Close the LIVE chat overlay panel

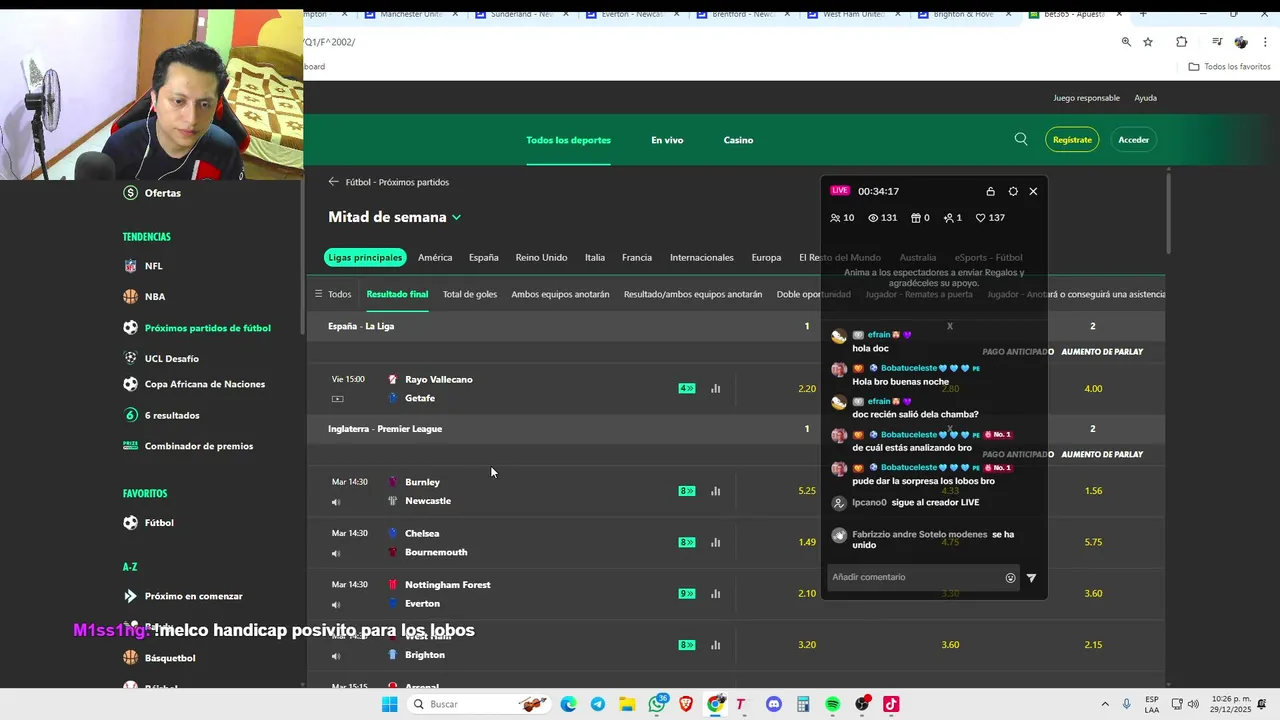[1034, 191]
